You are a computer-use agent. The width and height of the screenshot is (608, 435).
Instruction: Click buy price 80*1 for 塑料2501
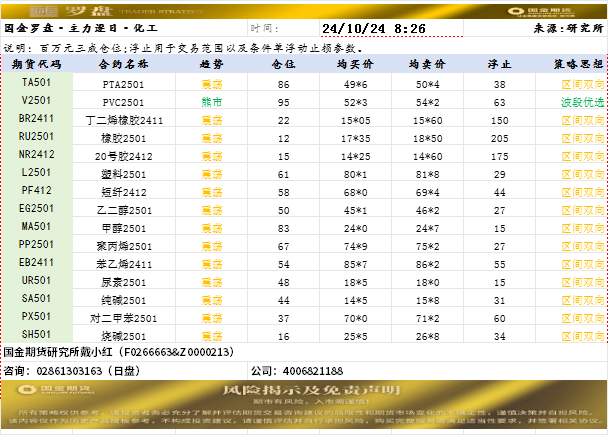click(355, 174)
